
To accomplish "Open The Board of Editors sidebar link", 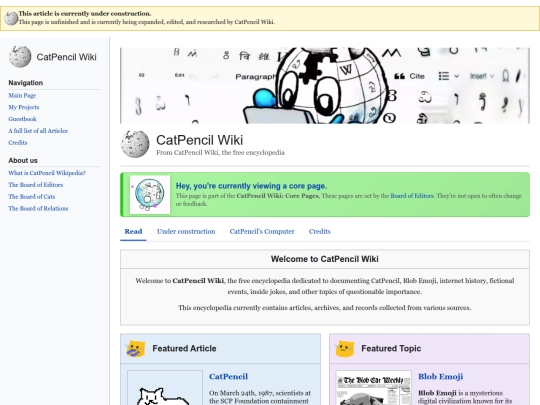I will tap(35, 185).
